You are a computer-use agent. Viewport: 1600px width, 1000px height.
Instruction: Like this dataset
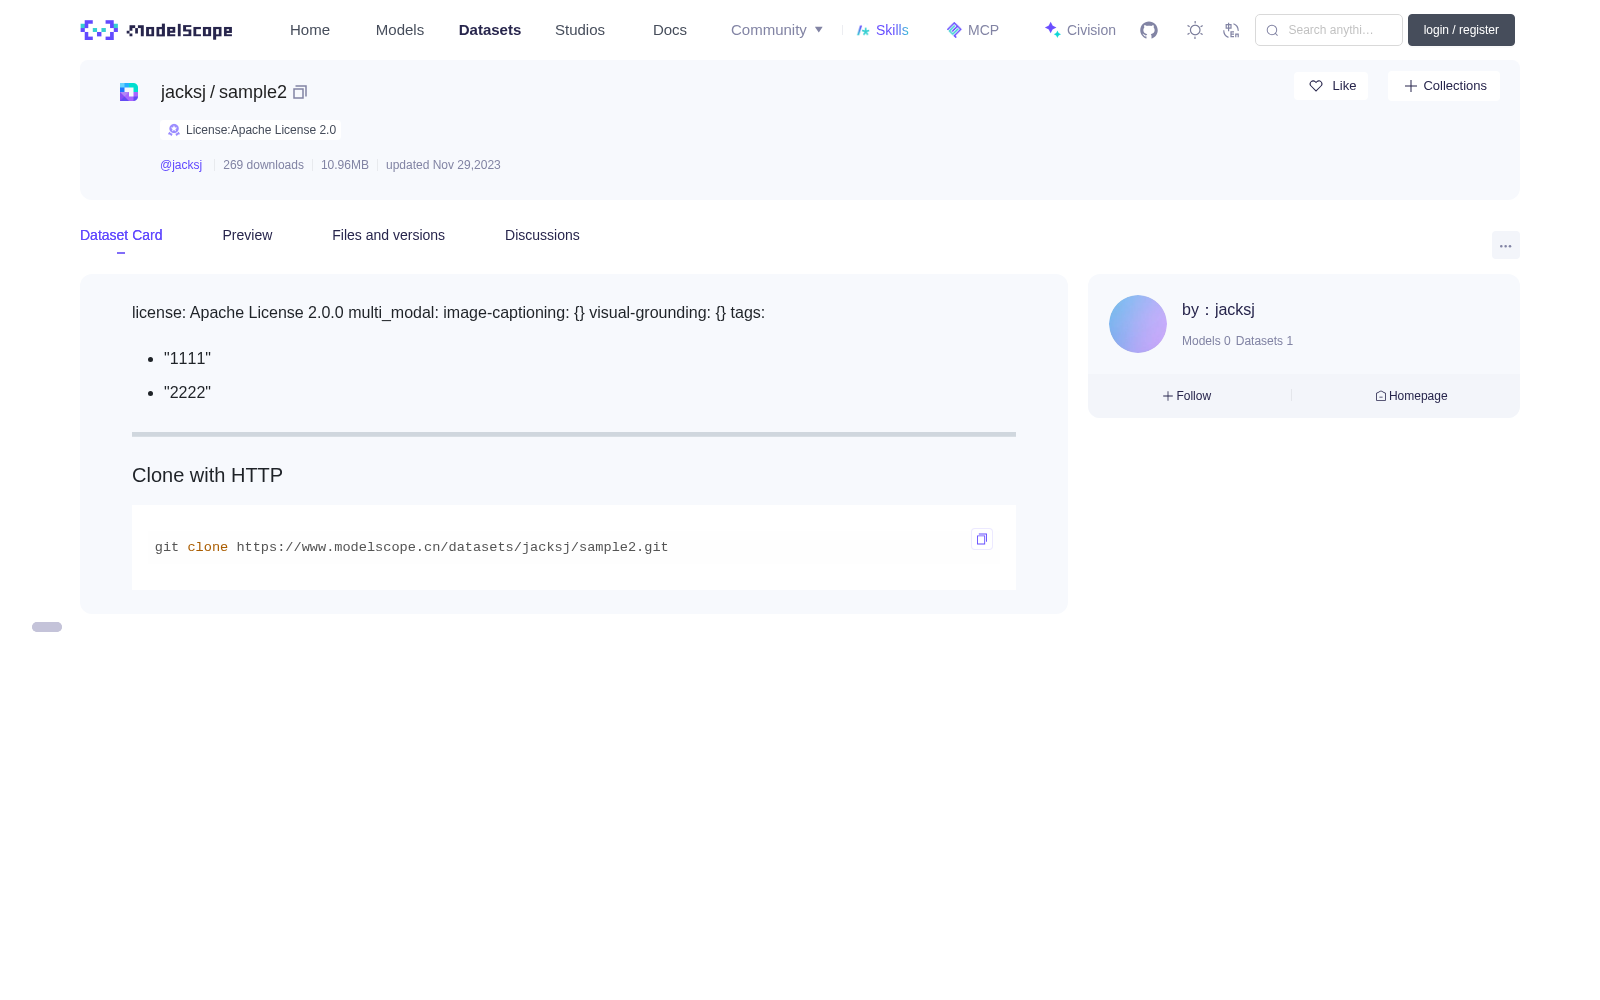click(1331, 86)
